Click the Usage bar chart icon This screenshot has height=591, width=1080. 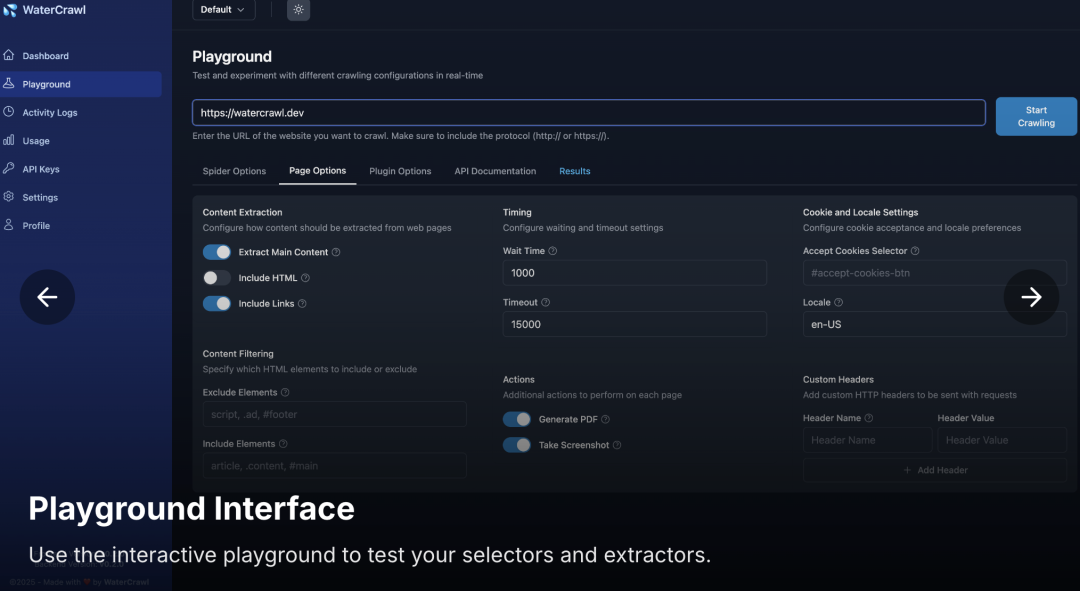pos(9,140)
